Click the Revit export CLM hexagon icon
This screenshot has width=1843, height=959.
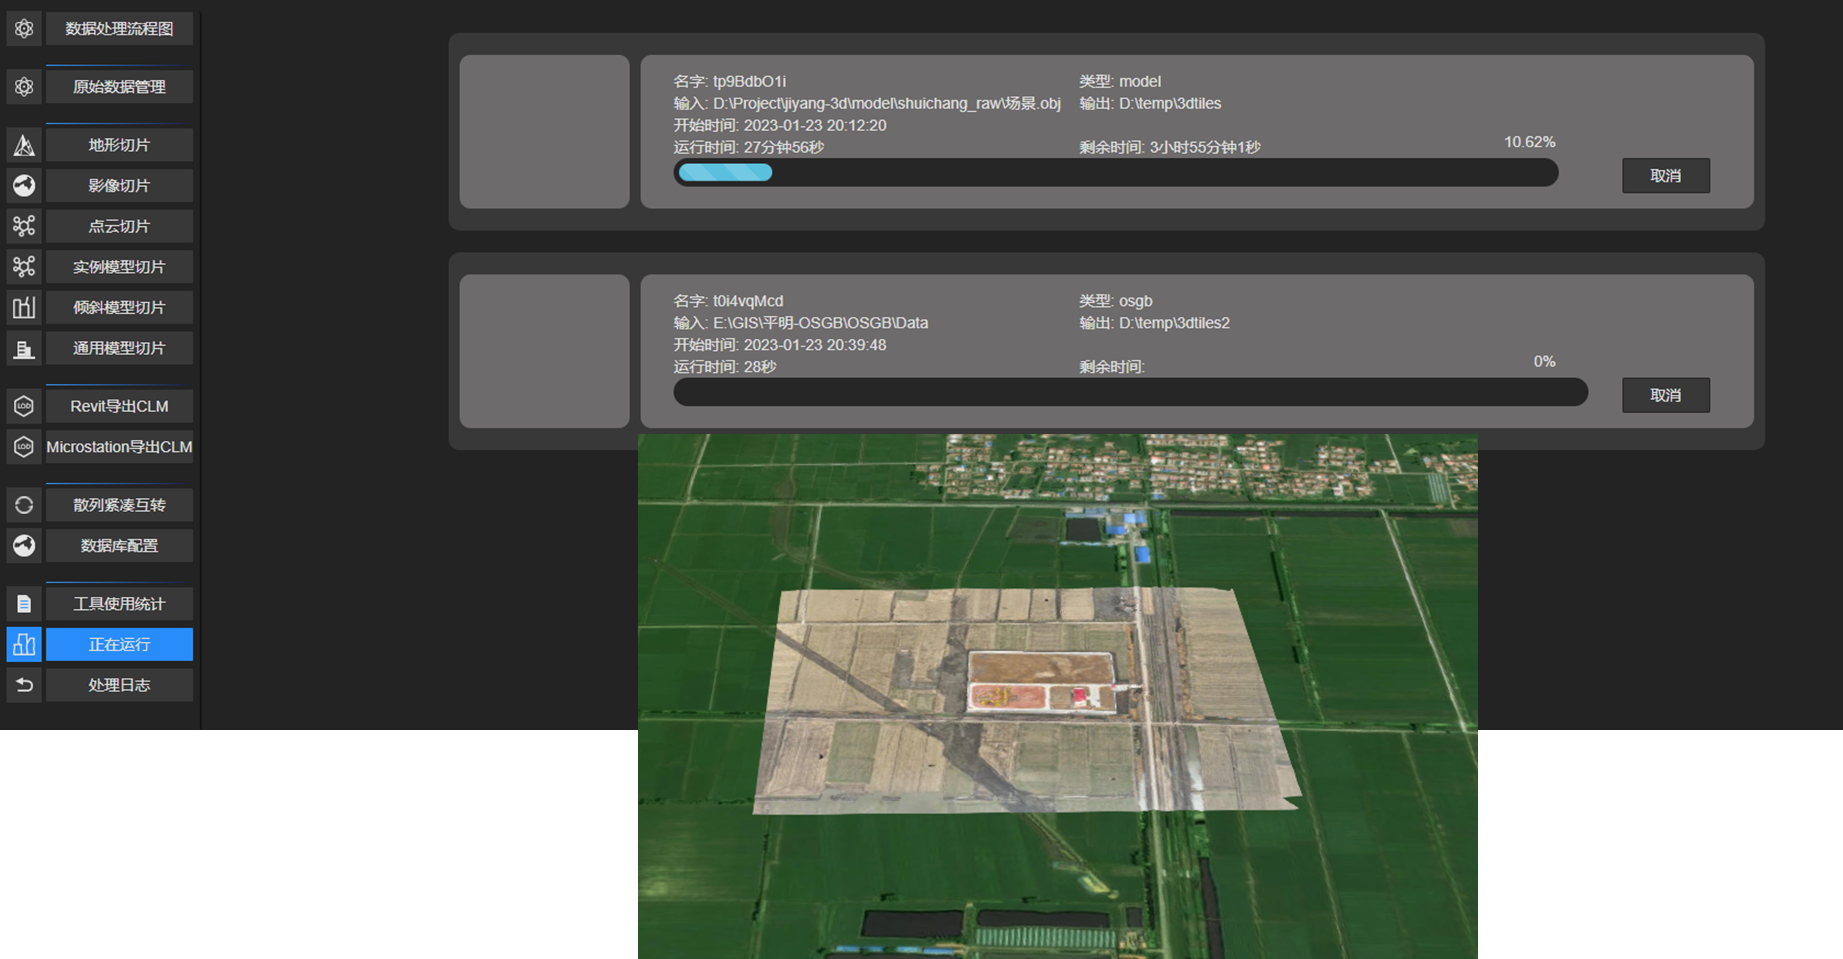click(x=24, y=406)
